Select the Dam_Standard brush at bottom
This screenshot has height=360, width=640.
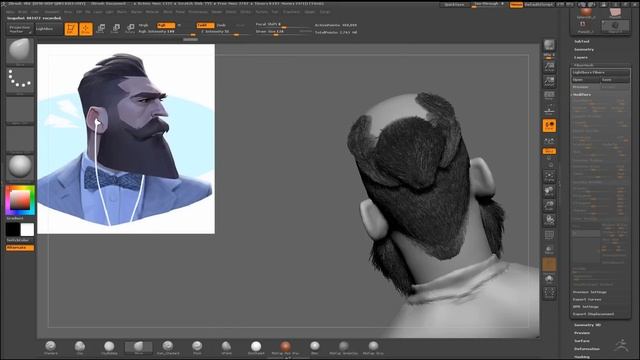point(168,347)
